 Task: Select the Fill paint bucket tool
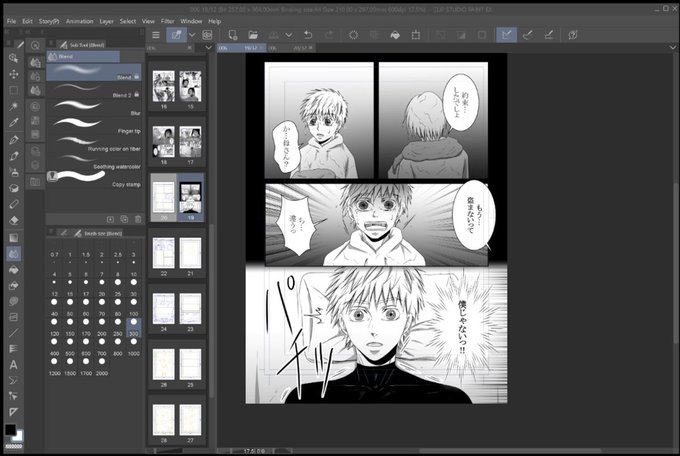coord(13,270)
